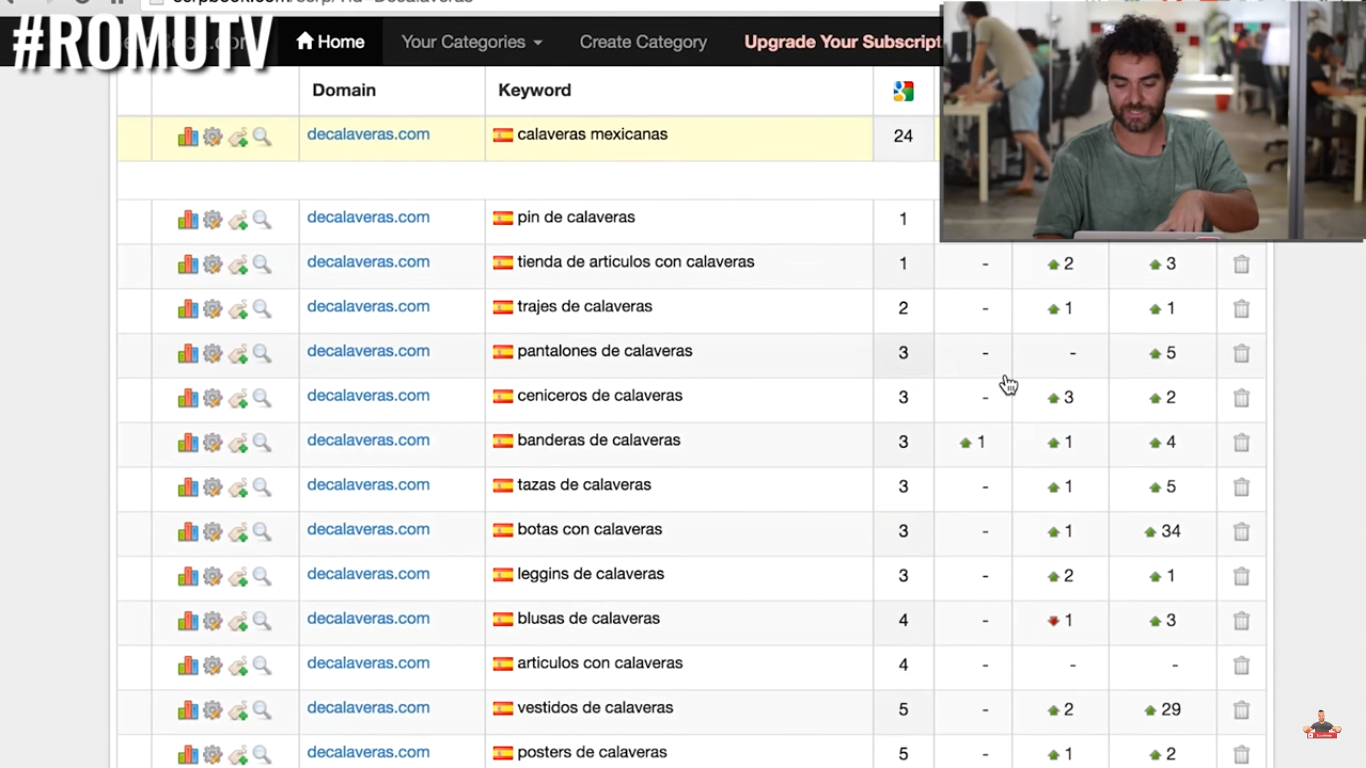
Task: Open bar chart for banderas de calaveras
Action: (x=188, y=443)
